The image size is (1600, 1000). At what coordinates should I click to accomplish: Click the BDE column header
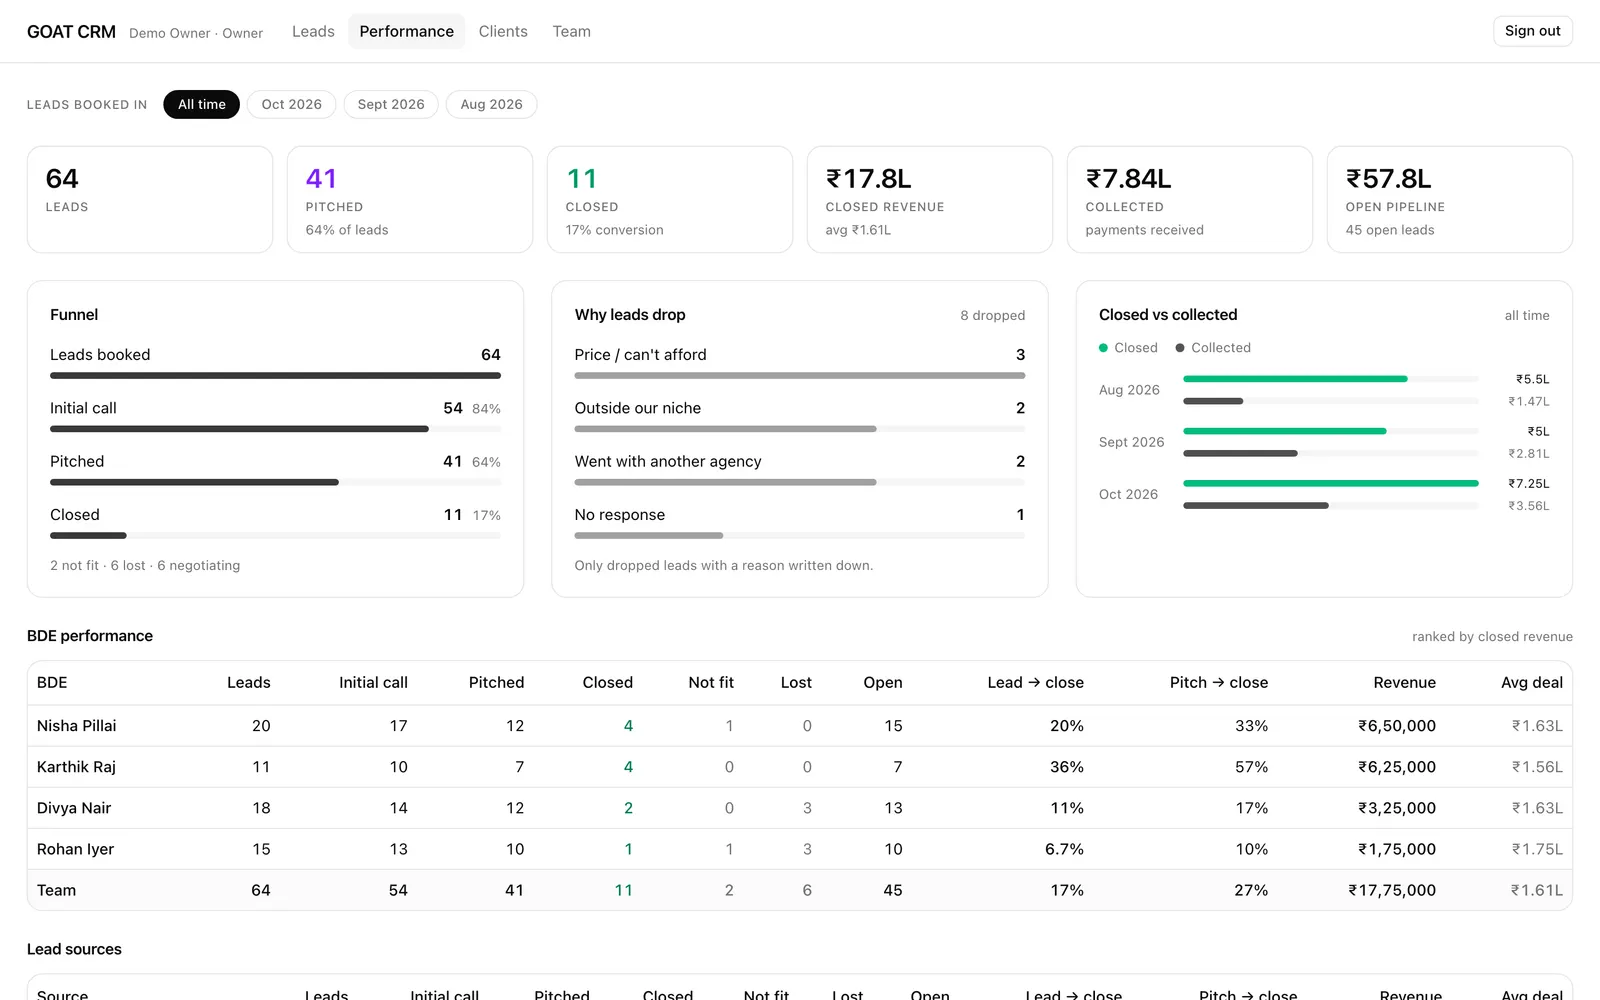(x=52, y=682)
